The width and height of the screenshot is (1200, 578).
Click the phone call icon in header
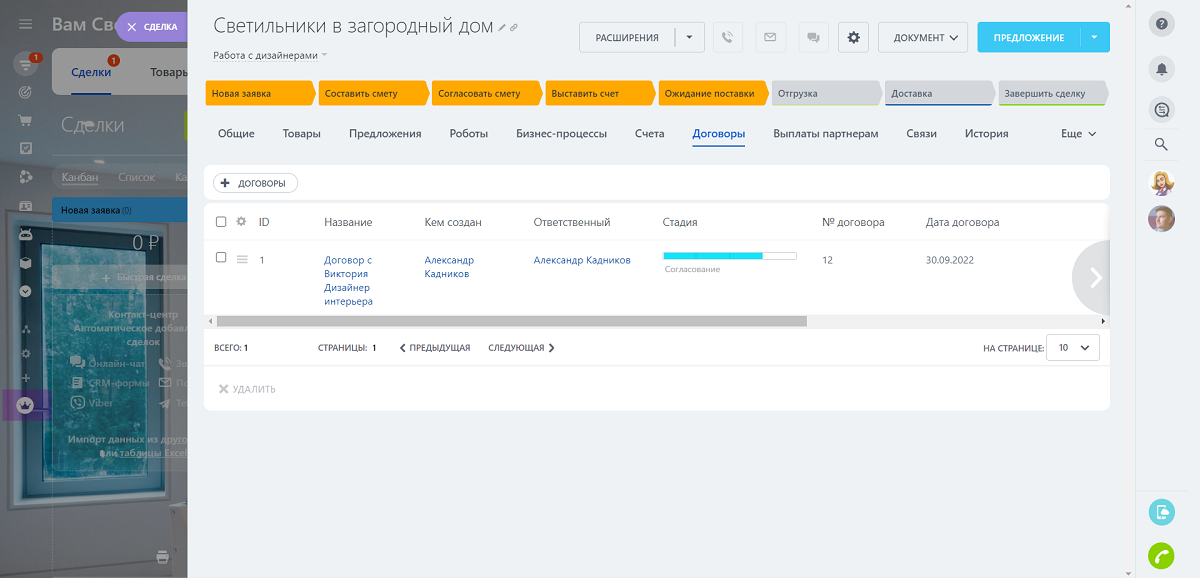point(728,38)
